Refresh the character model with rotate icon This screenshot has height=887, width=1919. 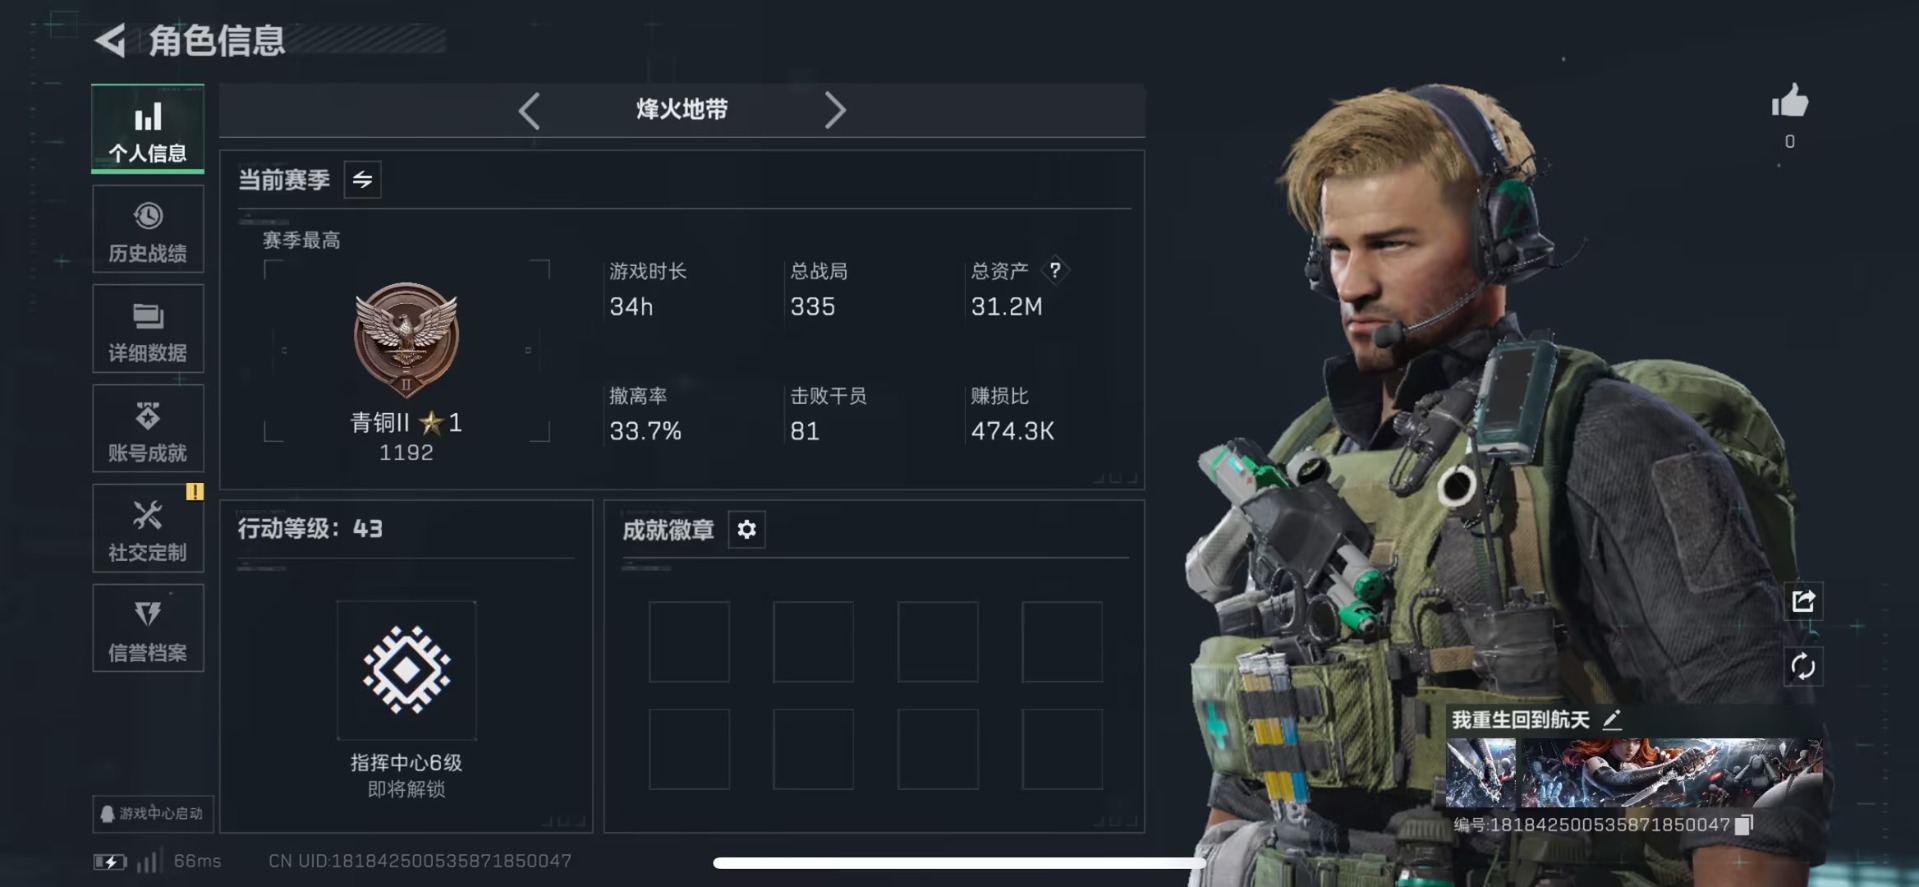1803,666
